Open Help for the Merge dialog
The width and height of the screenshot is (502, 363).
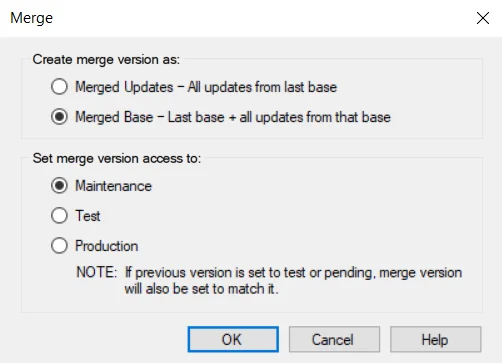coord(436,339)
